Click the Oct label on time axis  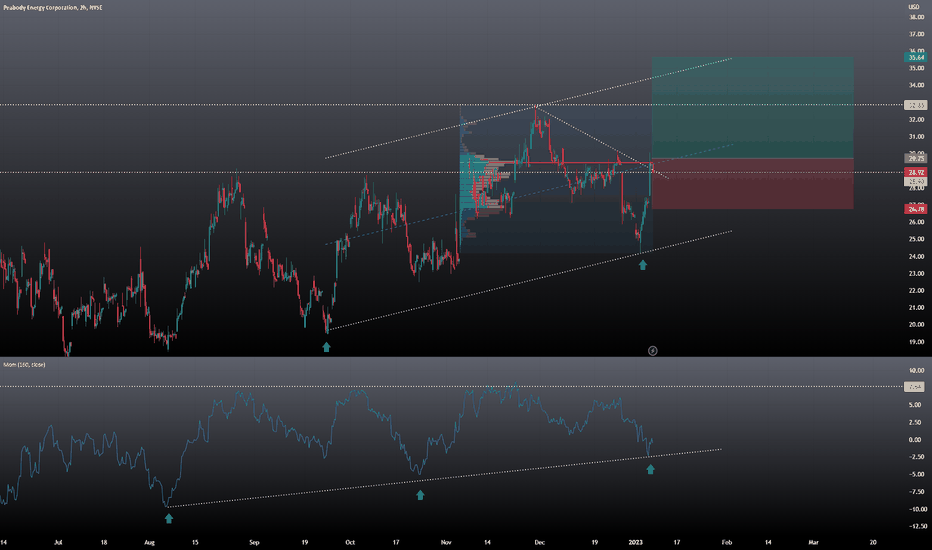point(350,542)
